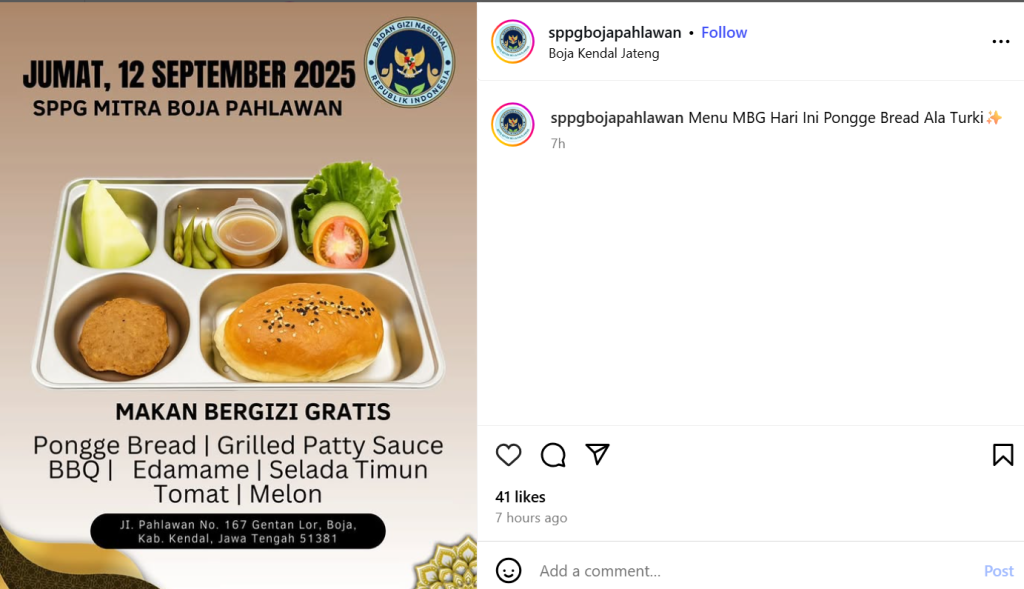1024x589 pixels.
Task: Like the post with the heart icon
Action: pos(508,454)
